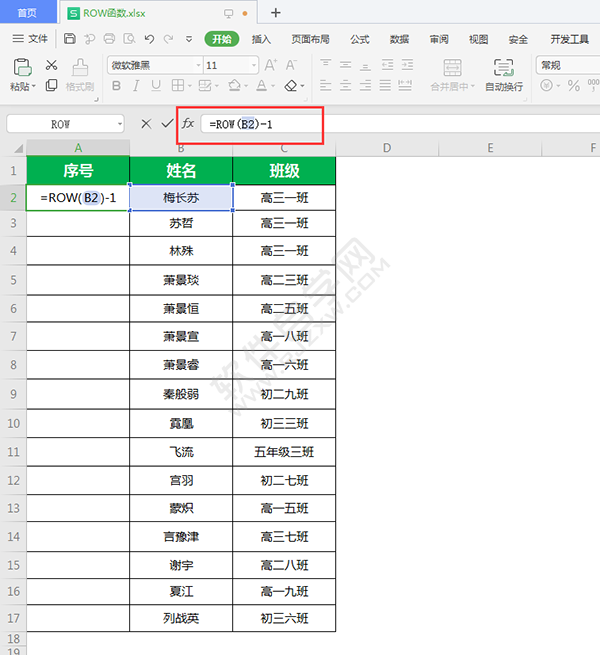Apply font color A icon

[262, 86]
